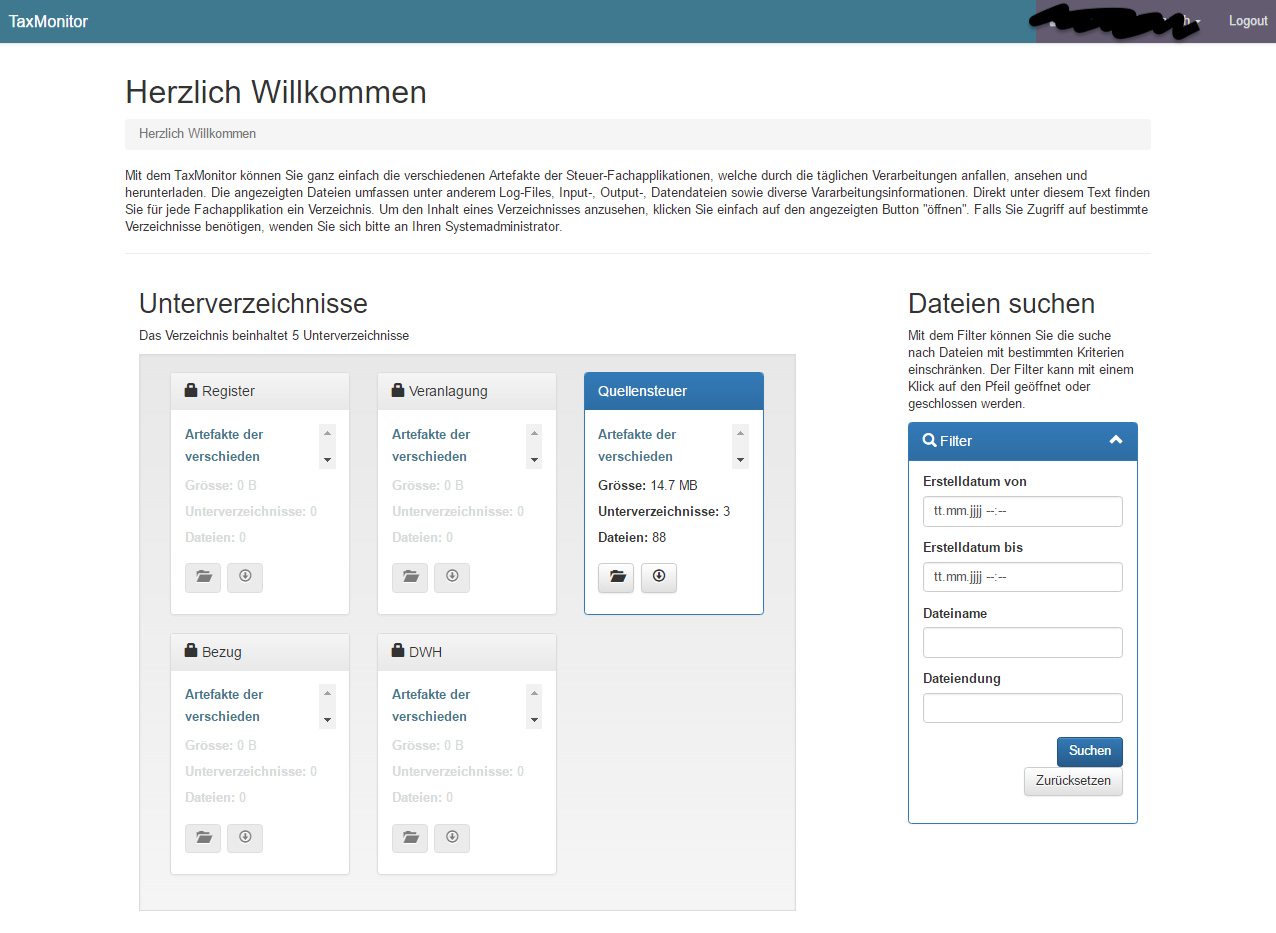Open the Quellensteuer folder icon button
This screenshot has height=933, width=1276.
tap(616, 578)
